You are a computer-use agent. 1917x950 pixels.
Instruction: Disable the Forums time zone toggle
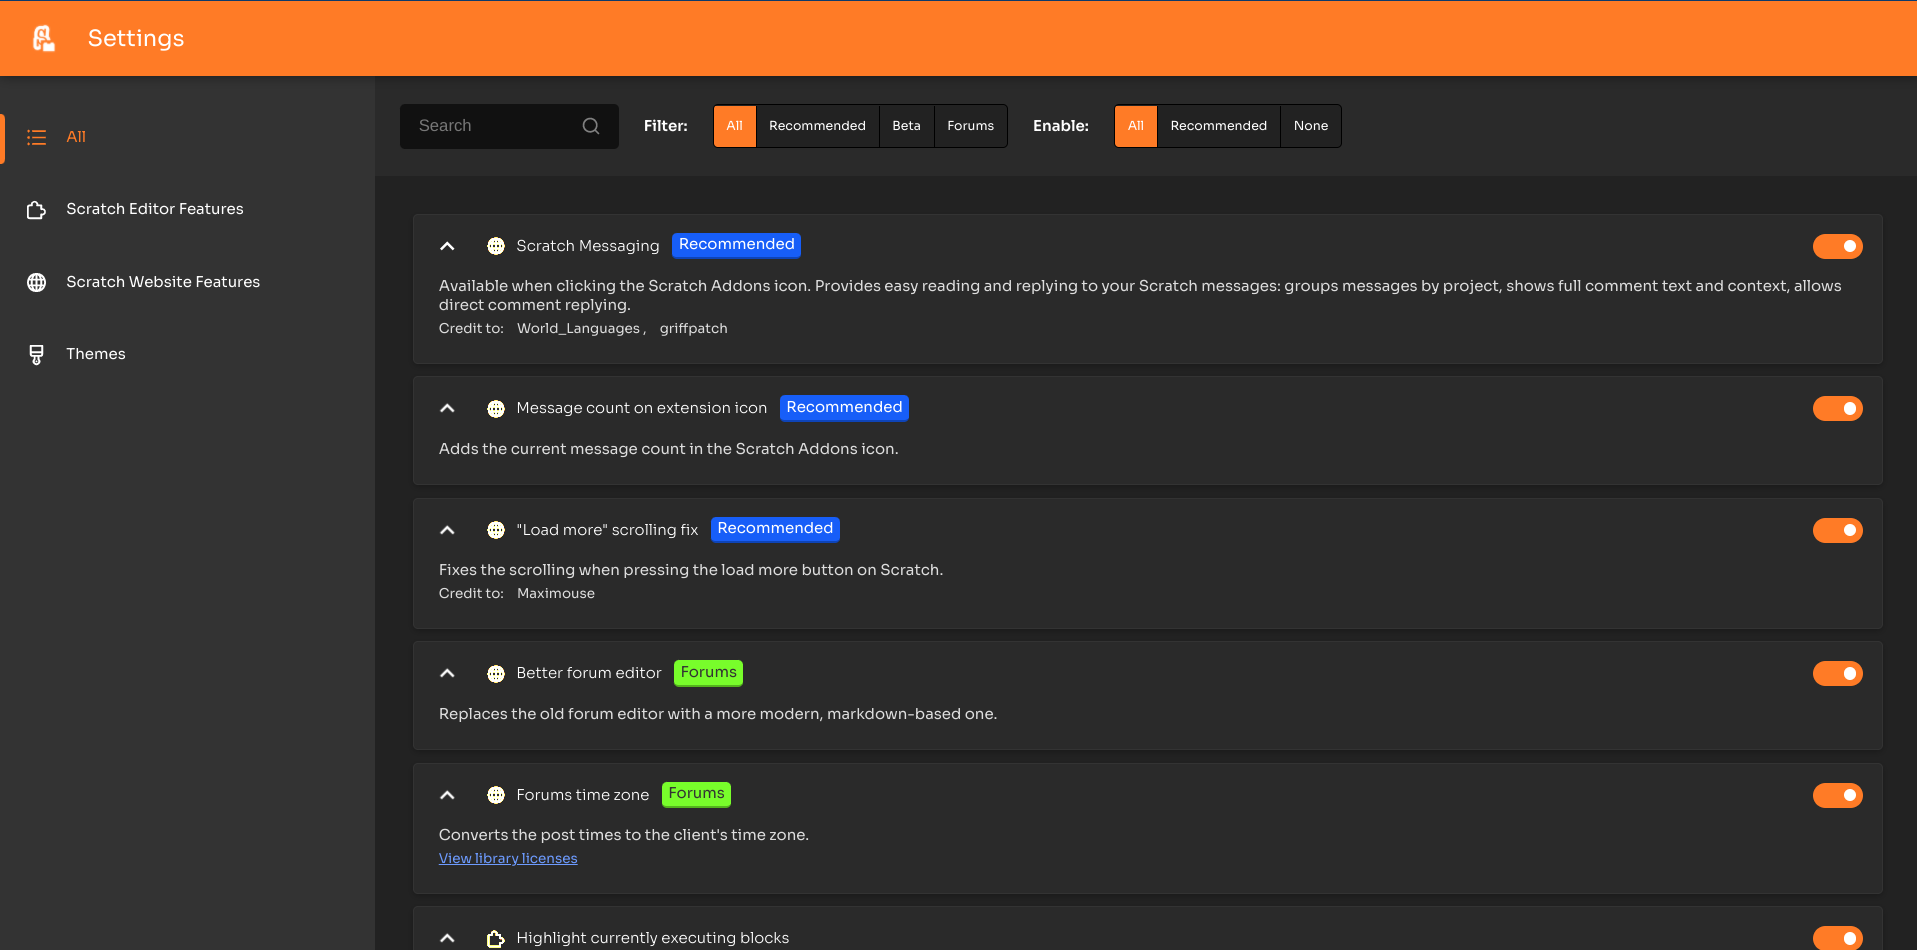click(1837, 795)
